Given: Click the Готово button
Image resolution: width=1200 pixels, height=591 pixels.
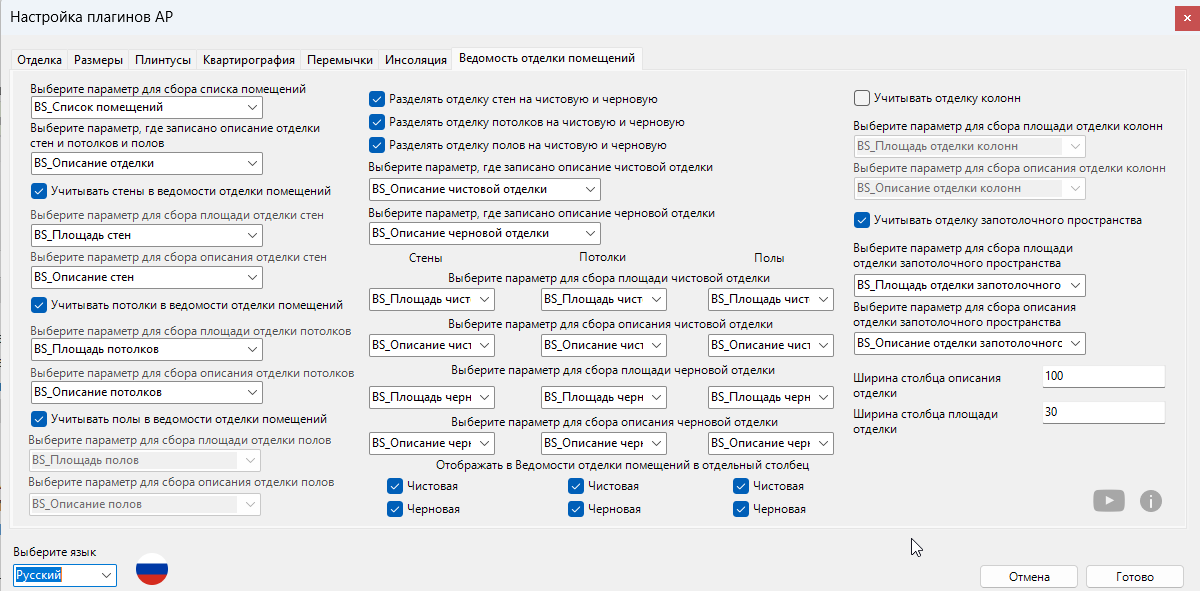Looking at the screenshot, I should tap(1135, 577).
